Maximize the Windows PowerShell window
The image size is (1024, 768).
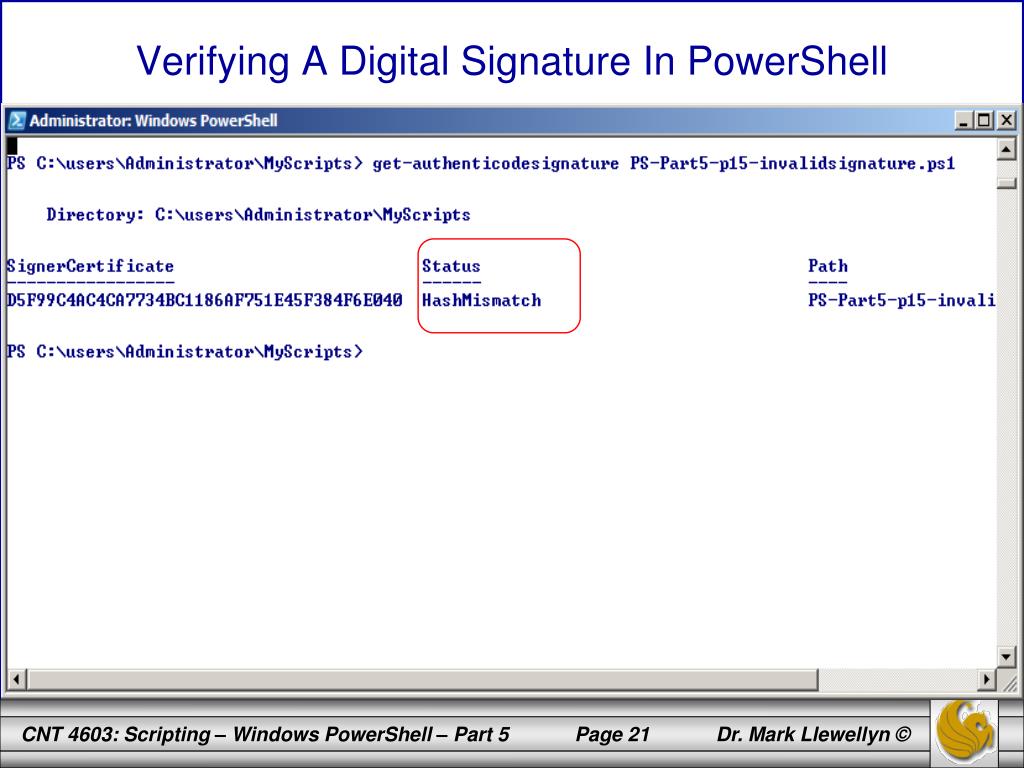984,121
